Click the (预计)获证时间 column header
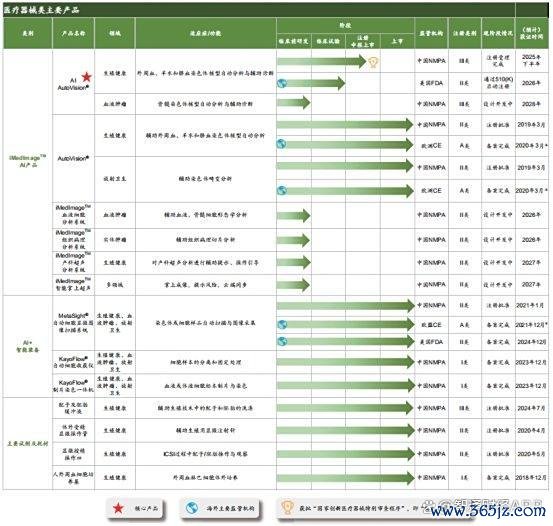Image resolution: width=553 pixels, height=526 pixels. (531, 33)
